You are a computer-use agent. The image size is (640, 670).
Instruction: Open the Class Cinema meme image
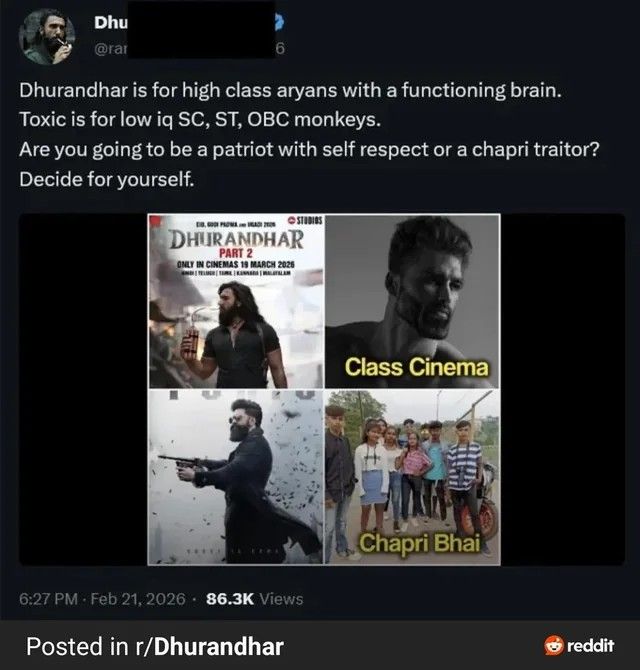coord(412,301)
